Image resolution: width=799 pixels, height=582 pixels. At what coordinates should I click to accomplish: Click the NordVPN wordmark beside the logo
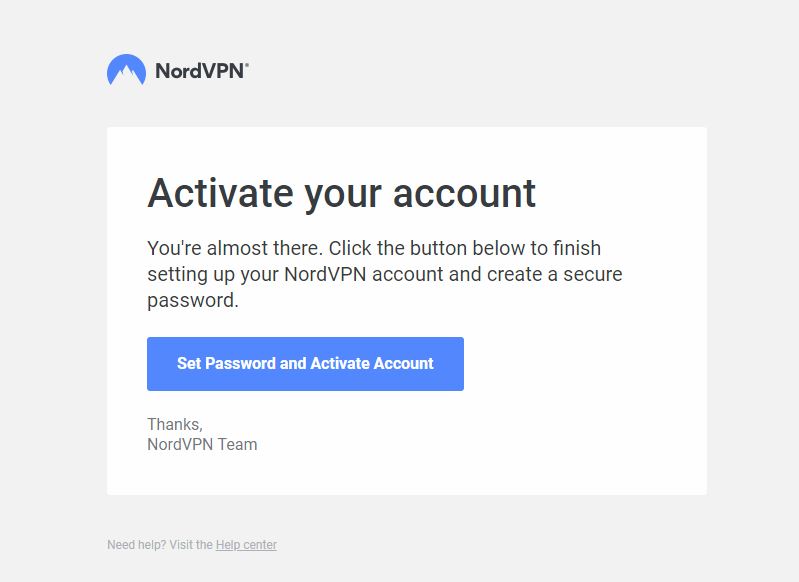[x=200, y=71]
